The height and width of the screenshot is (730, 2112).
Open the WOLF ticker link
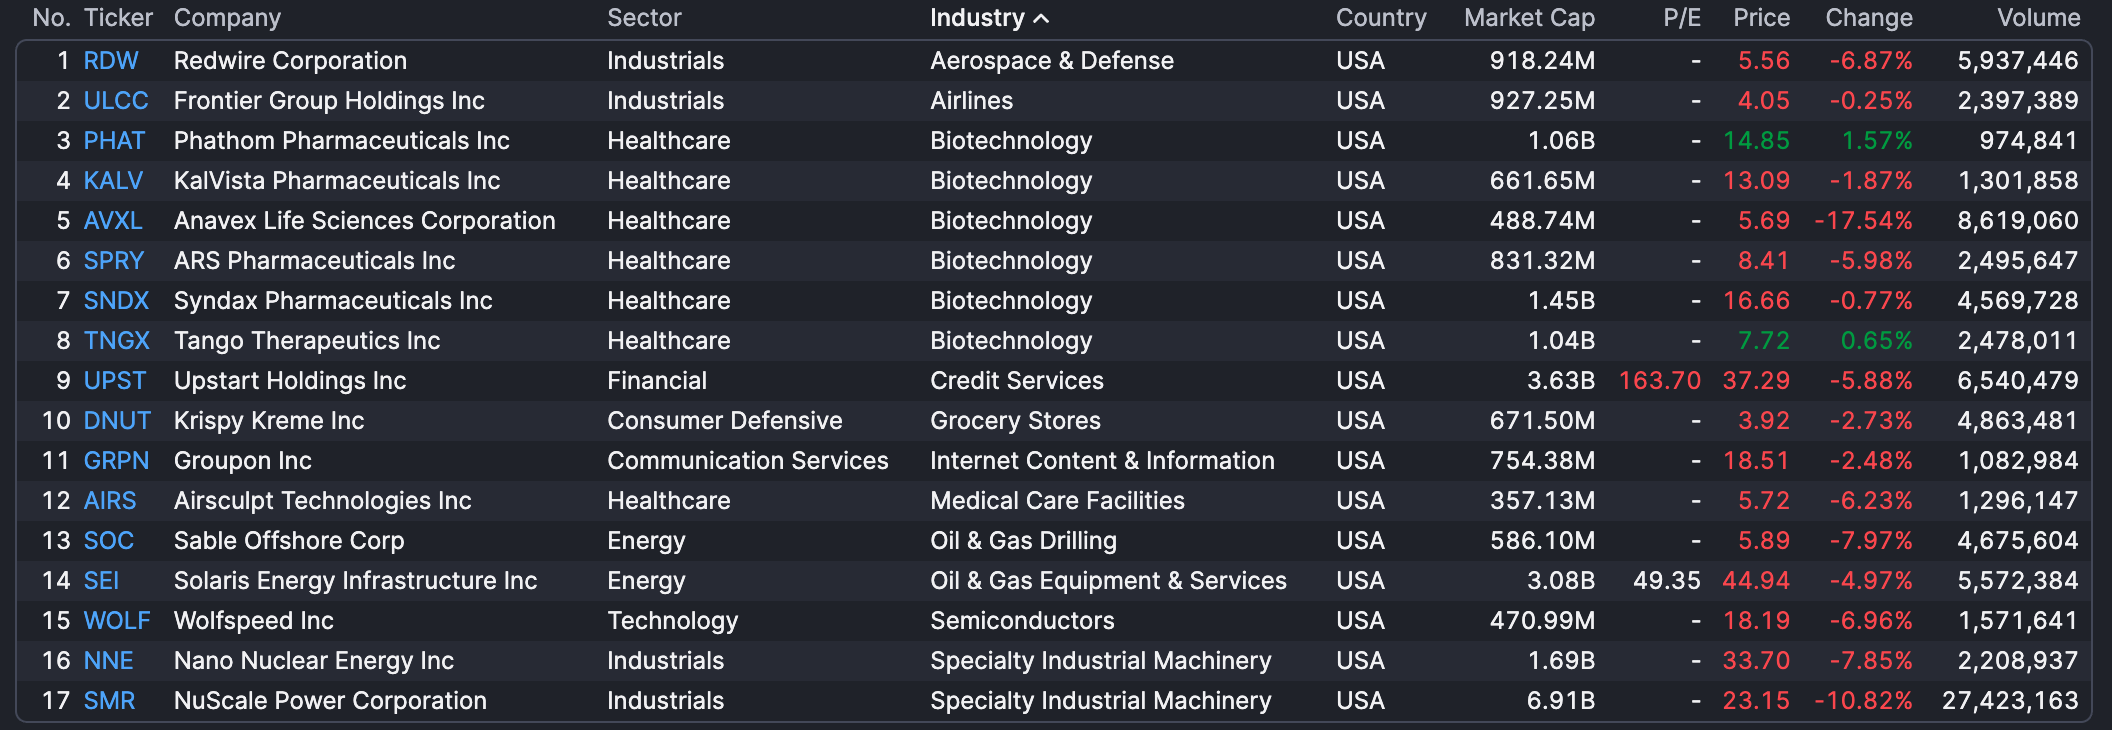[x=117, y=621]
